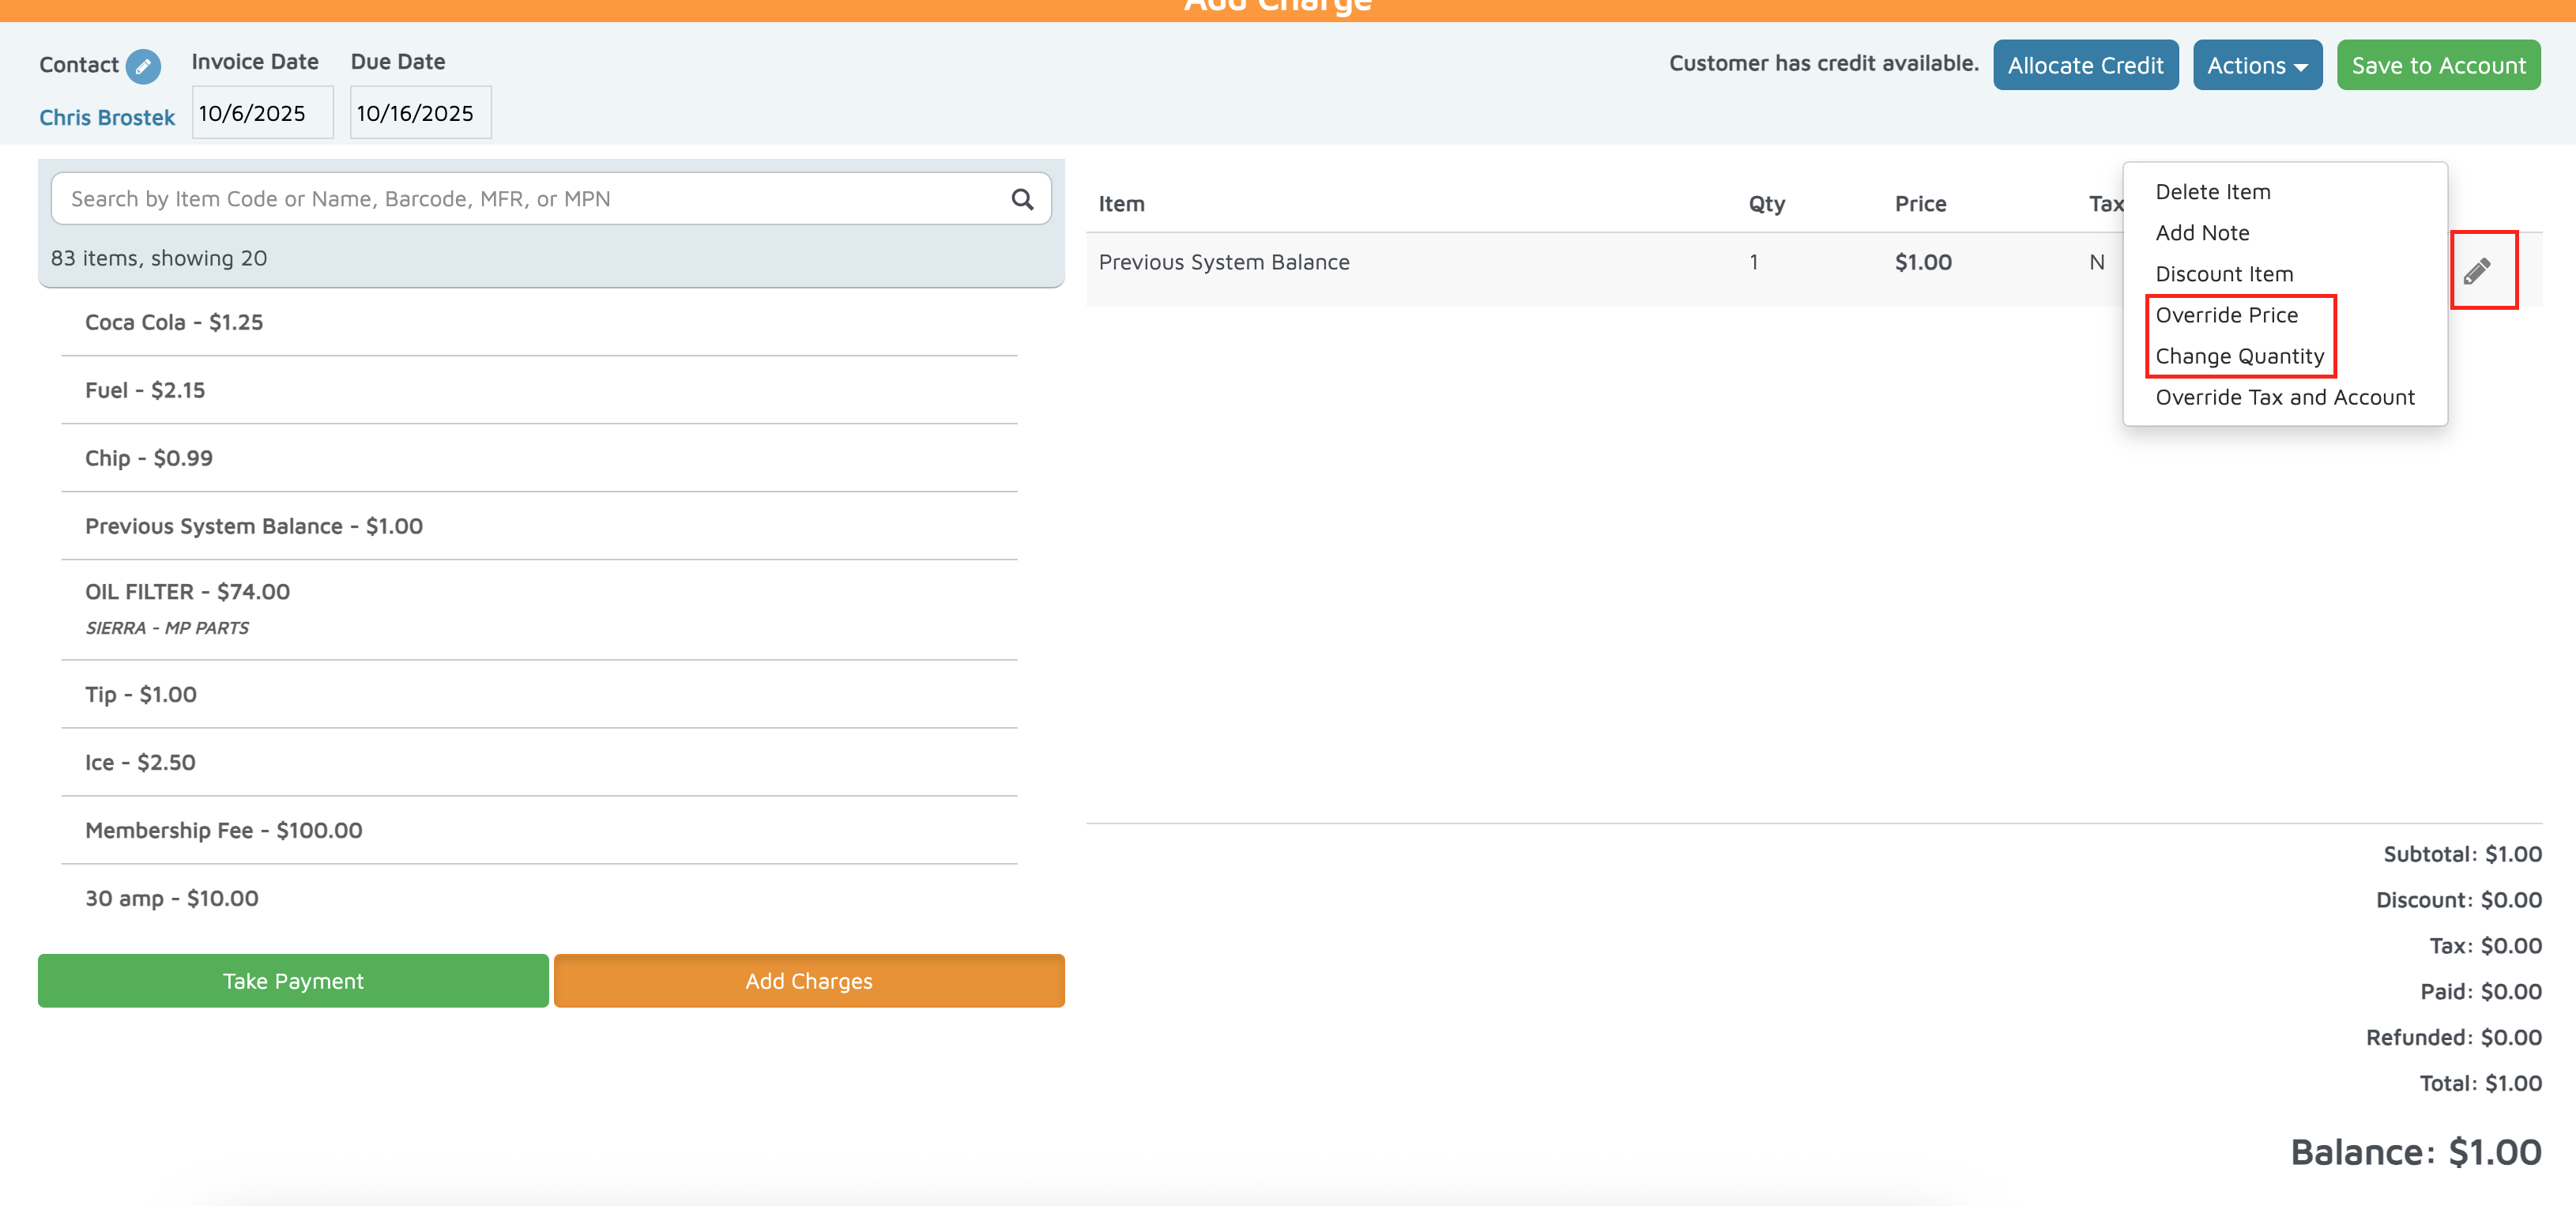This screenshot has width=2576, height=1206.
Task: Select the OIL FILTER item
Action: [188, 592]
